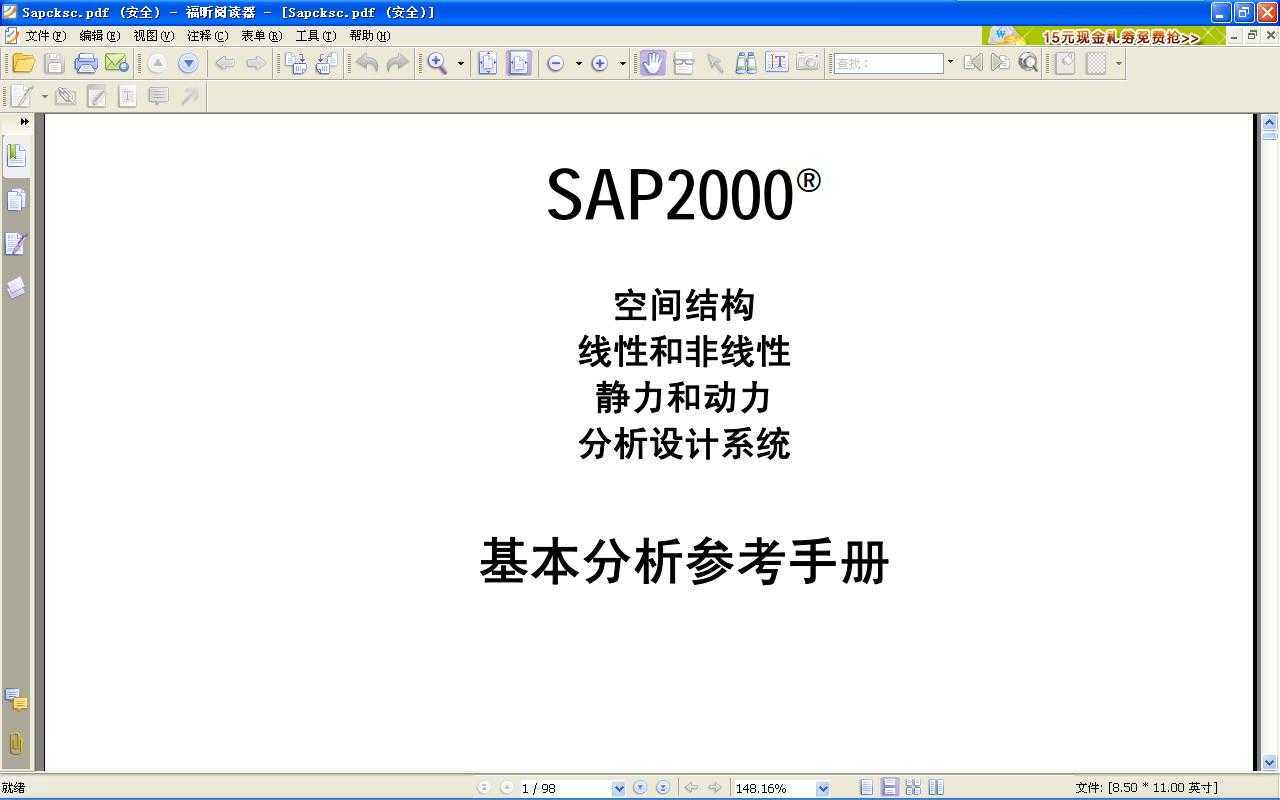The width and height of the screenshot is (1280, 800).
Task: Go to last page in status bar
Action: coord(662,788)
